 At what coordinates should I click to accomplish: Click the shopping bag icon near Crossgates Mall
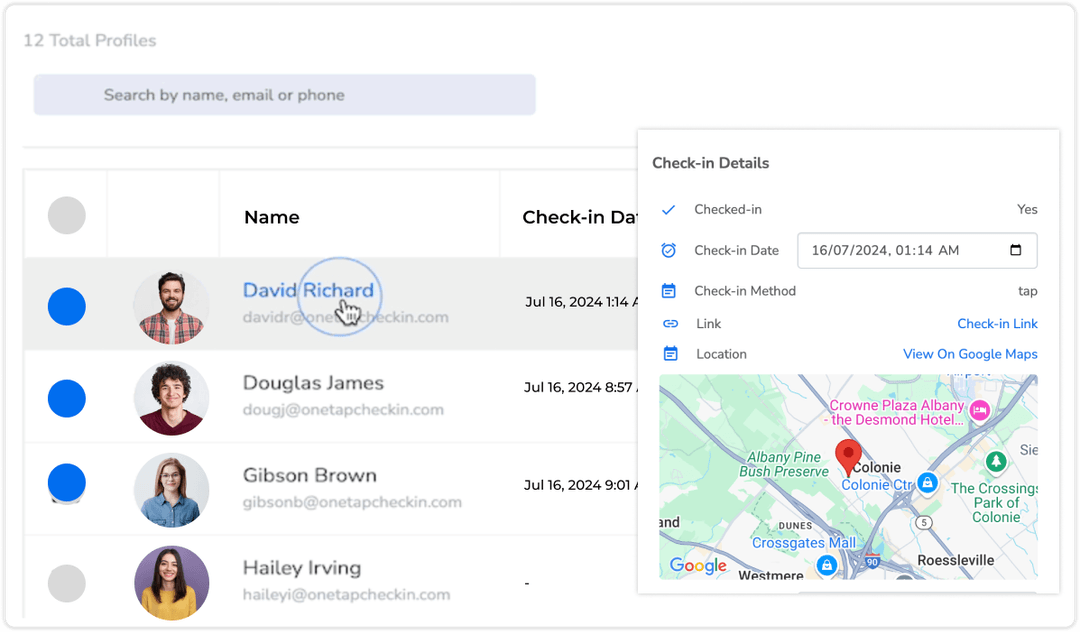click(x=827, y=565)
